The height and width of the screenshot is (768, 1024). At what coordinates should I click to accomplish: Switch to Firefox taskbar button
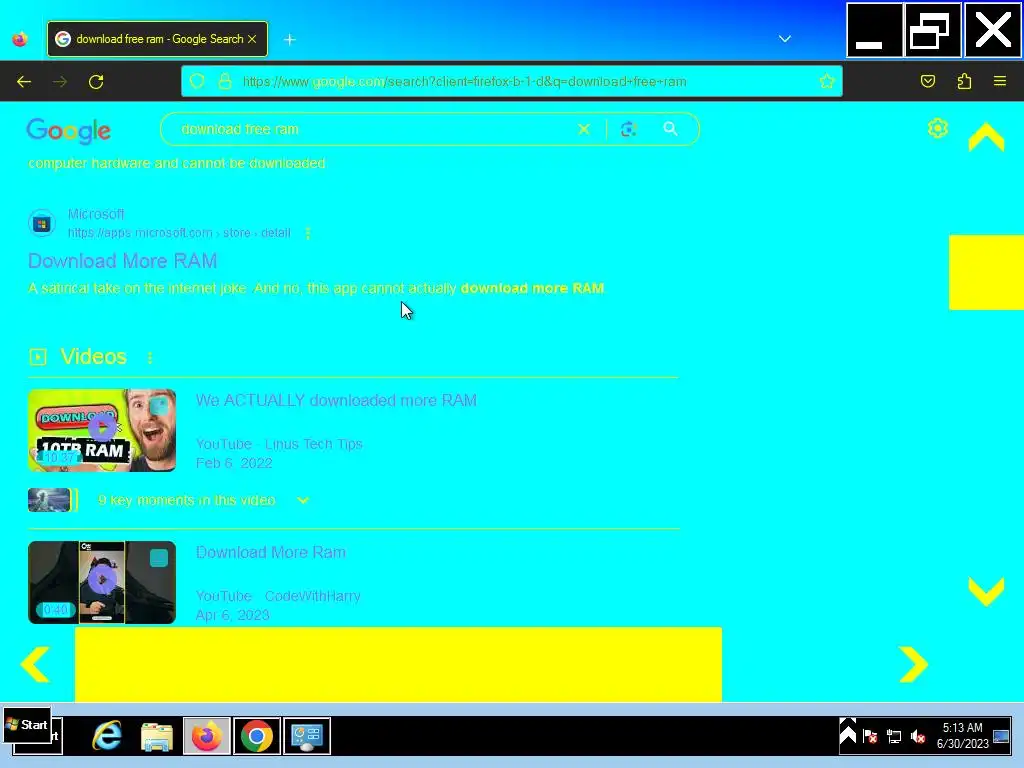(x=207, y=736)
